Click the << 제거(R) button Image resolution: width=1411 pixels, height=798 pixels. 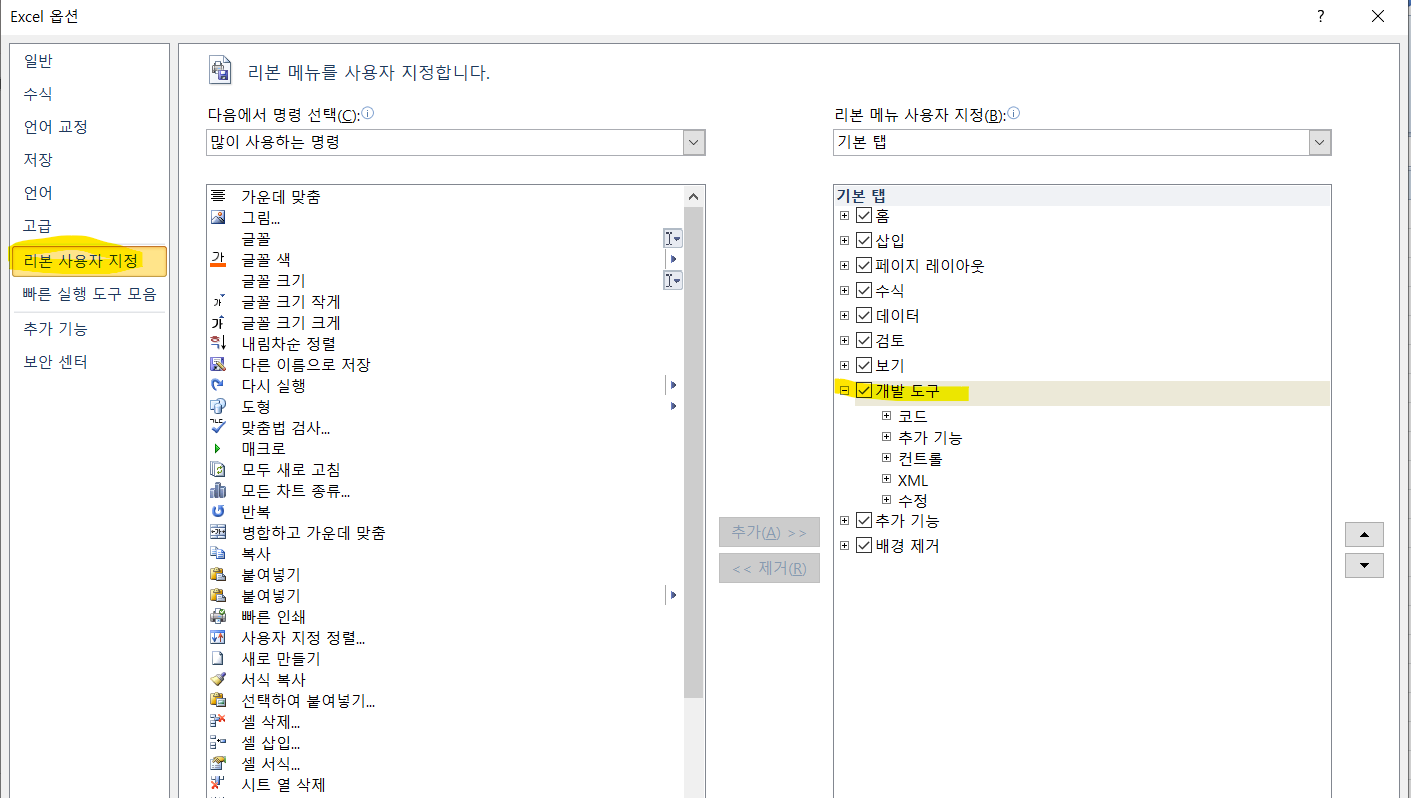click(769, 569)
